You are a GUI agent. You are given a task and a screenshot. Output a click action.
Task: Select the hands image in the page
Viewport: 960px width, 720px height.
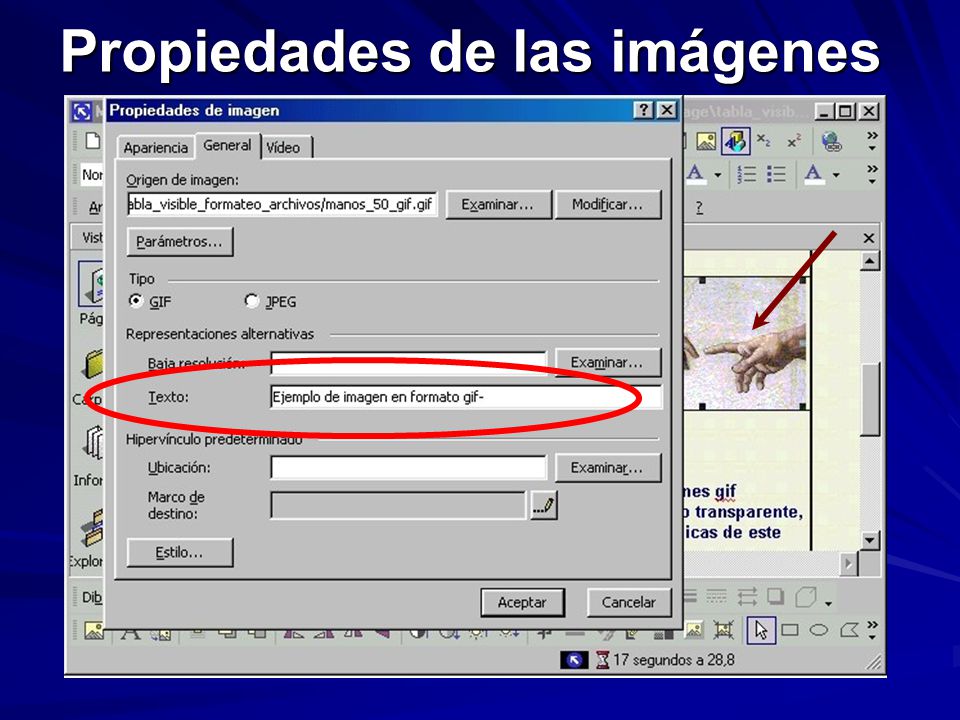click(744, 343)
